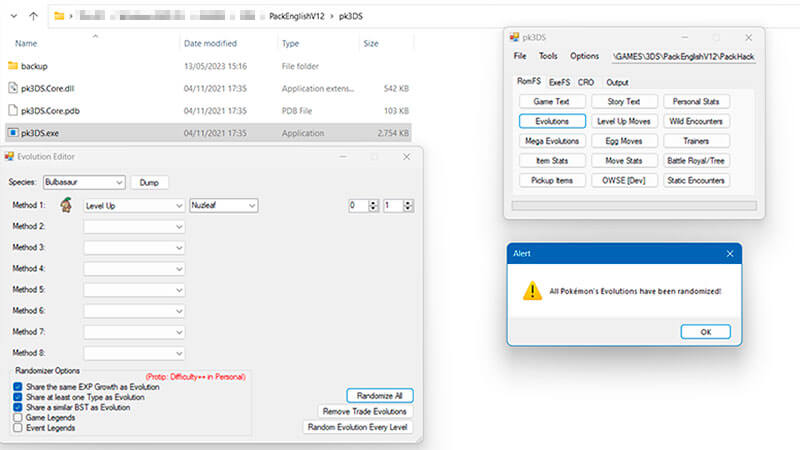Click the pk3DS.Core.pdb file icon

coord(13,110)
